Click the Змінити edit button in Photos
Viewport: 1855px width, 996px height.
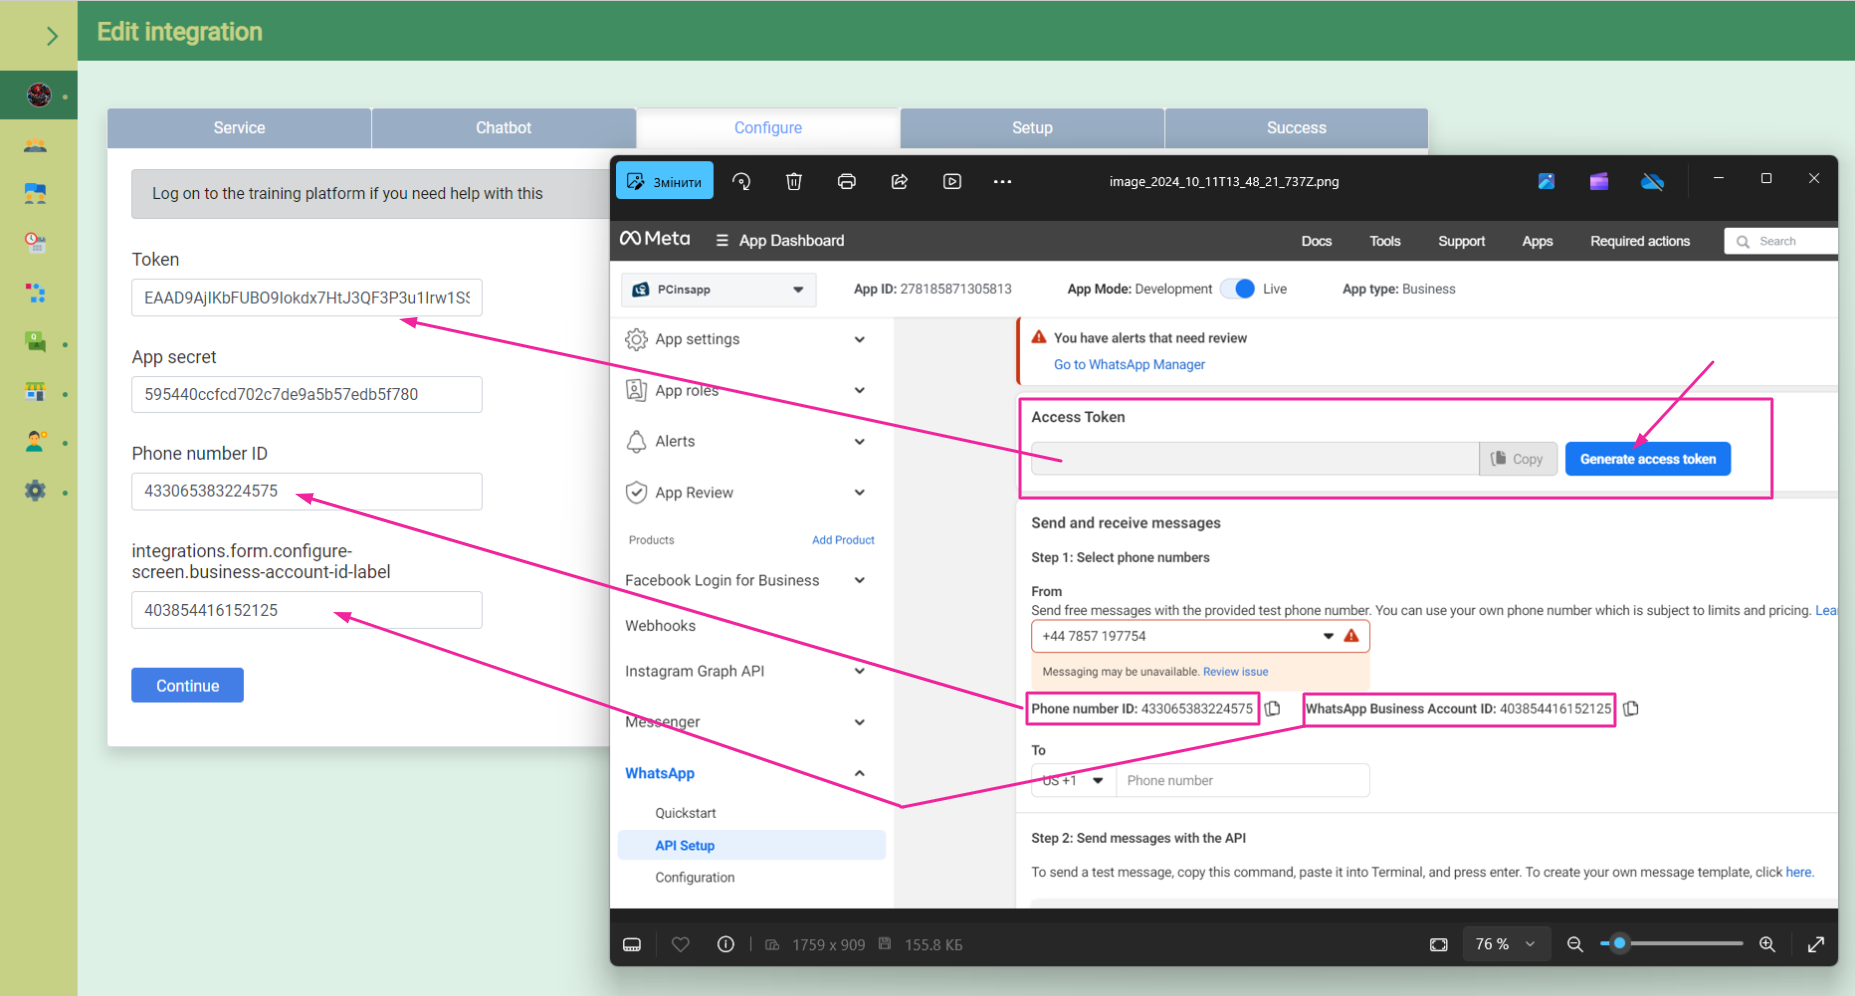click(x=664, y=181)
